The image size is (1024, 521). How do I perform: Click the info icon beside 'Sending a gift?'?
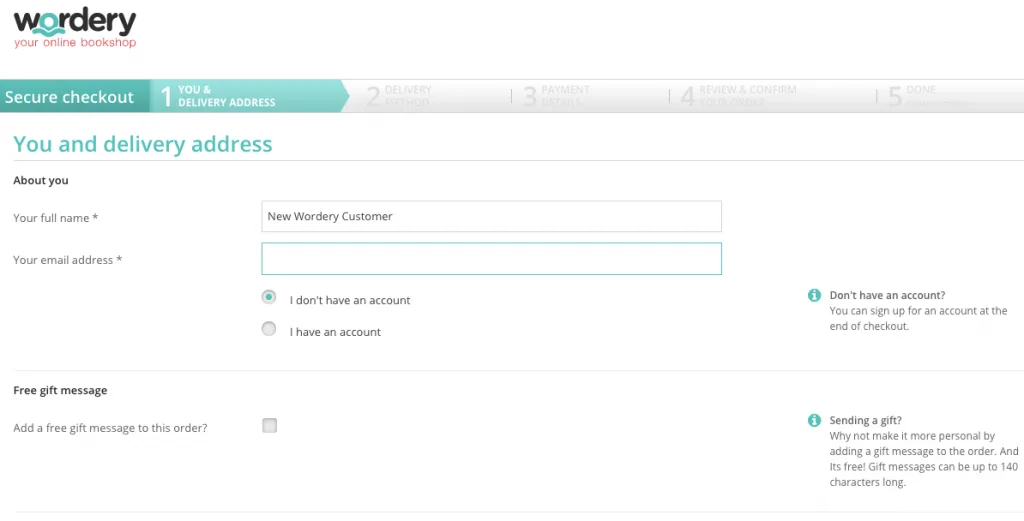[x=814, y=421]
